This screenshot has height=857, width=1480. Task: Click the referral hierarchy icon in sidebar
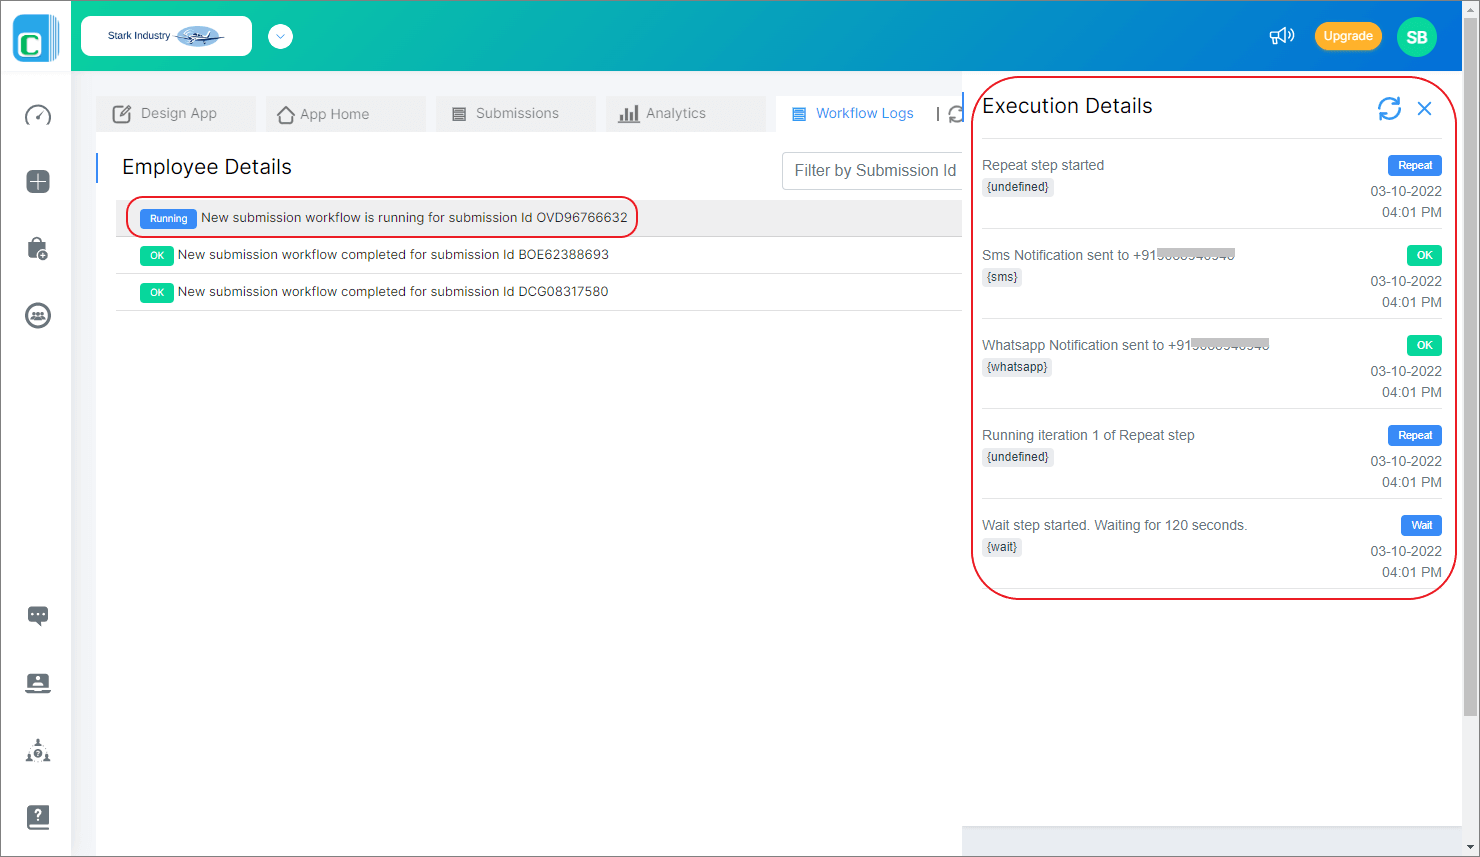[37, 750]
